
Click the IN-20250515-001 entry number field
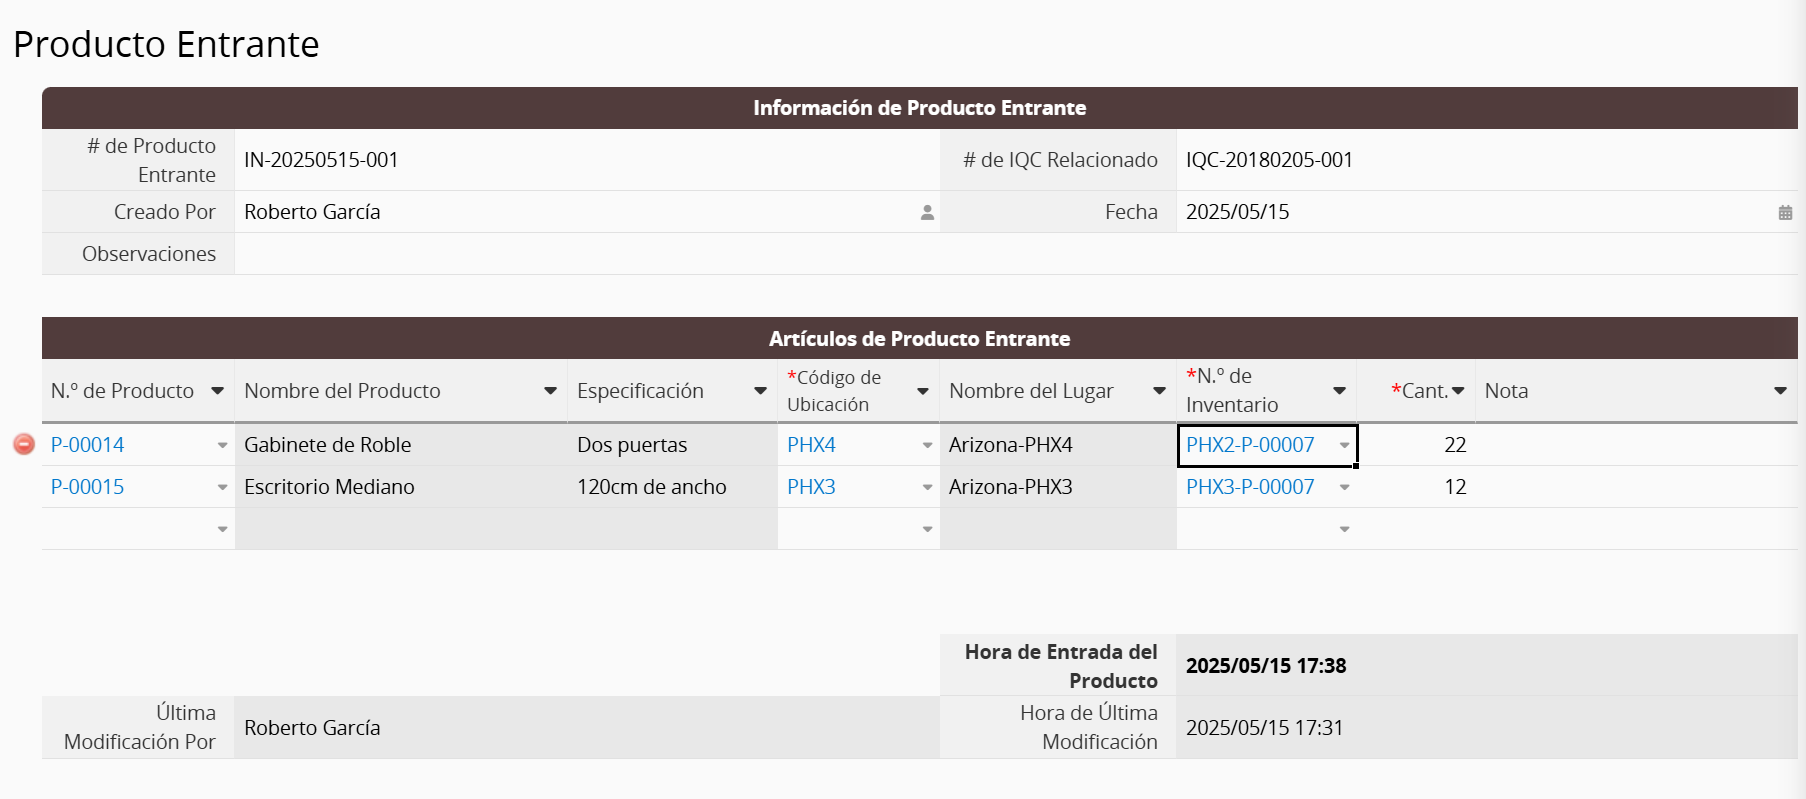[586, 160]
